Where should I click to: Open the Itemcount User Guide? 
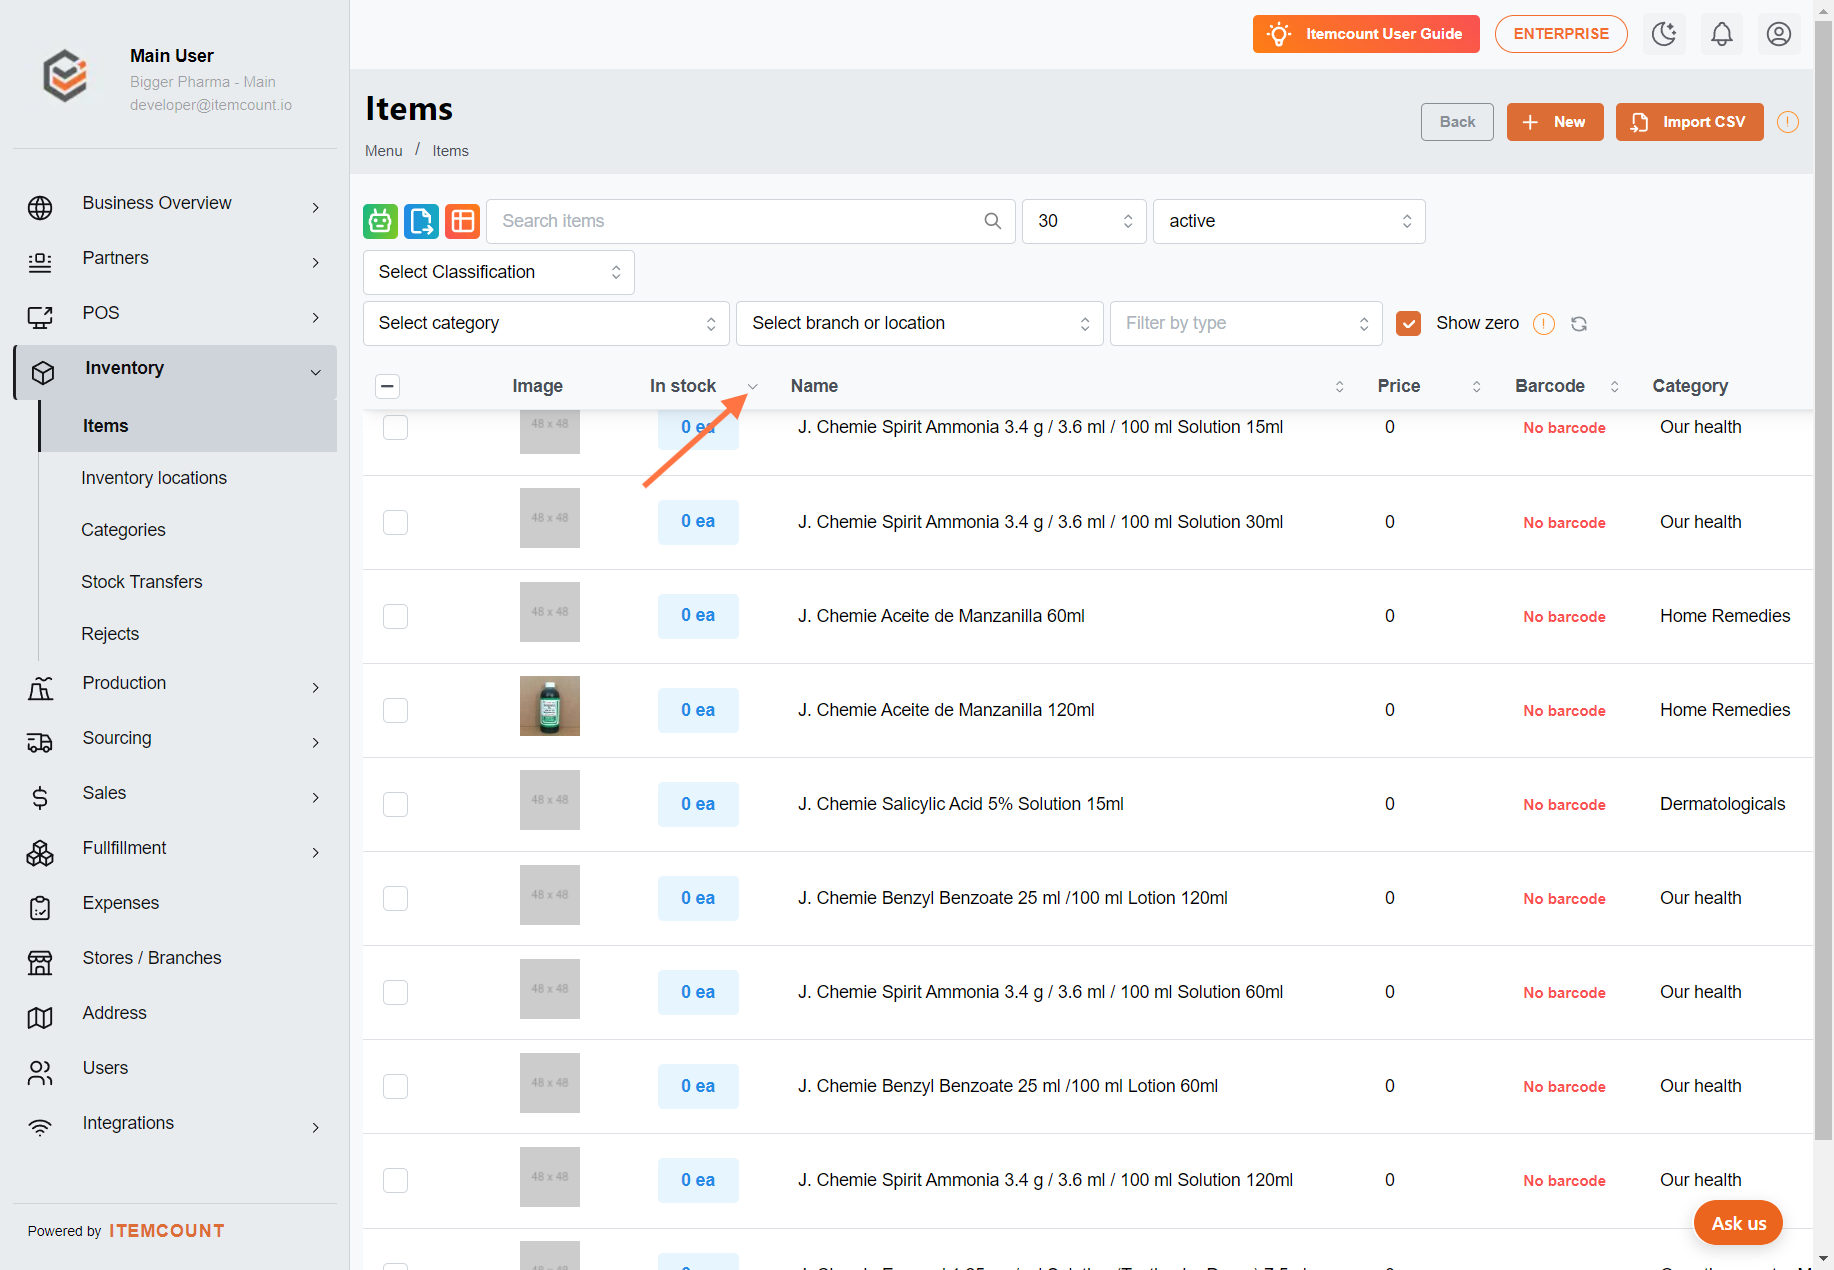pyautogui.click(x=1366, y=34)
